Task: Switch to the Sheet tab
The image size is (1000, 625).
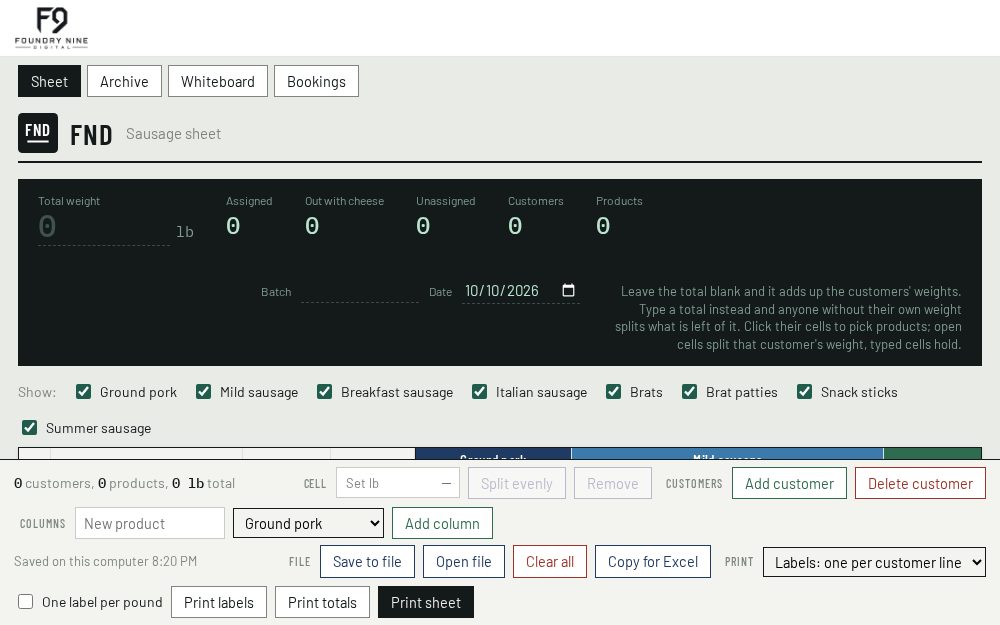Action: tap(49, 81)
